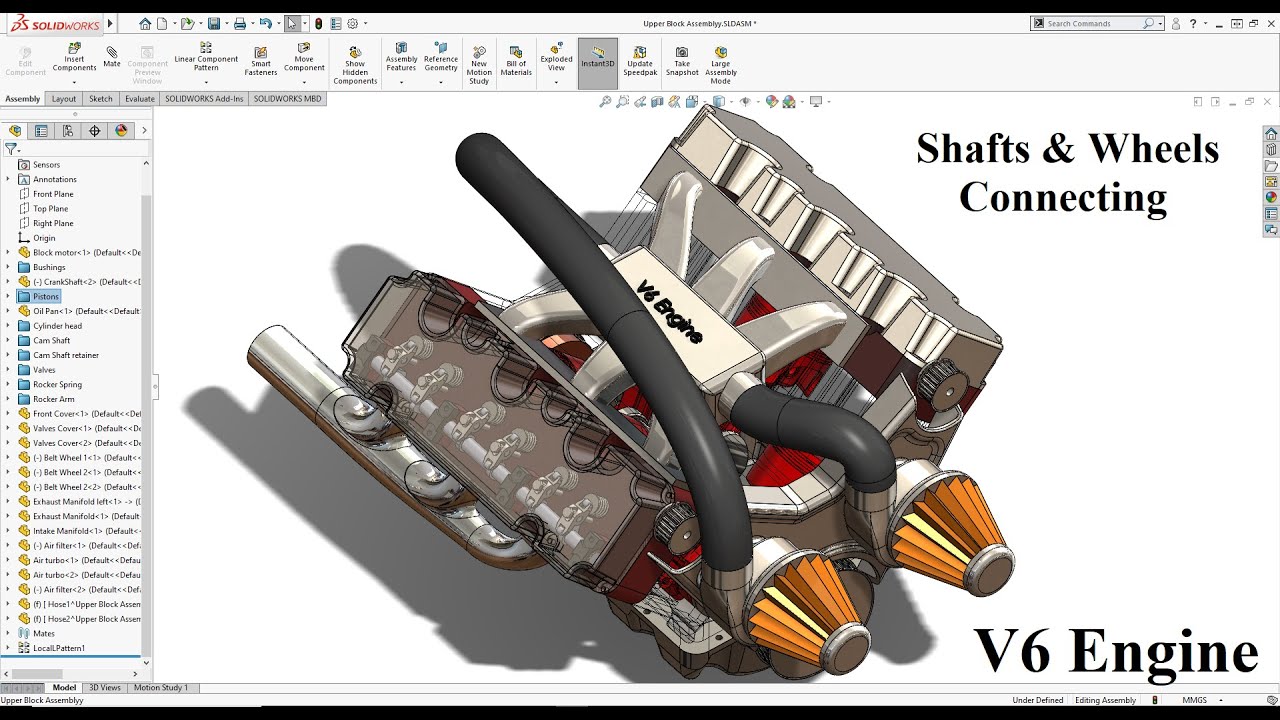The height and width of the screenshot is (720, 1280).
Task: Open the Linear Component Pattern tool
Action: [x=206, y=56]
